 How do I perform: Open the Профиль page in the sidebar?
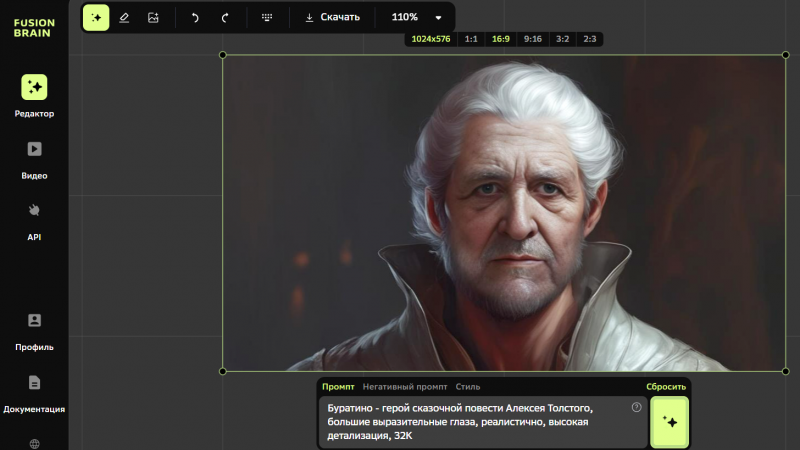coord(34,332)
